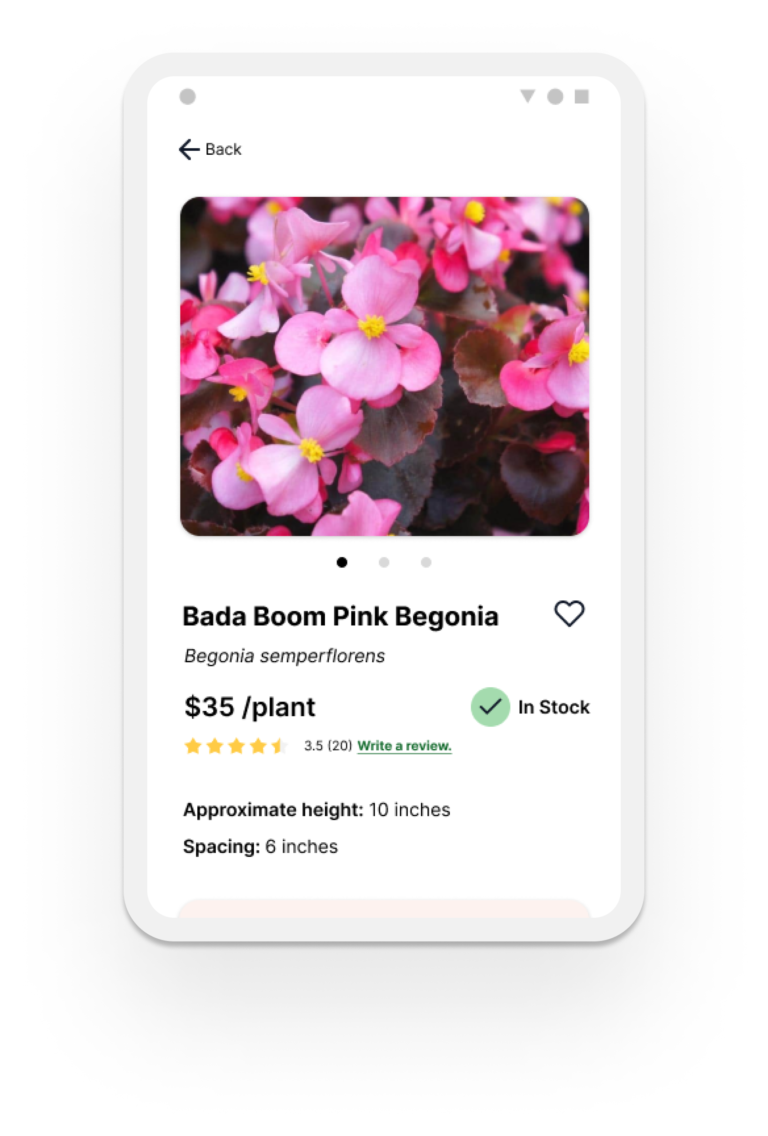Tap the status bar triangle signal icon
This screenshot has height=1136, width=768.
tap(528, 96)
